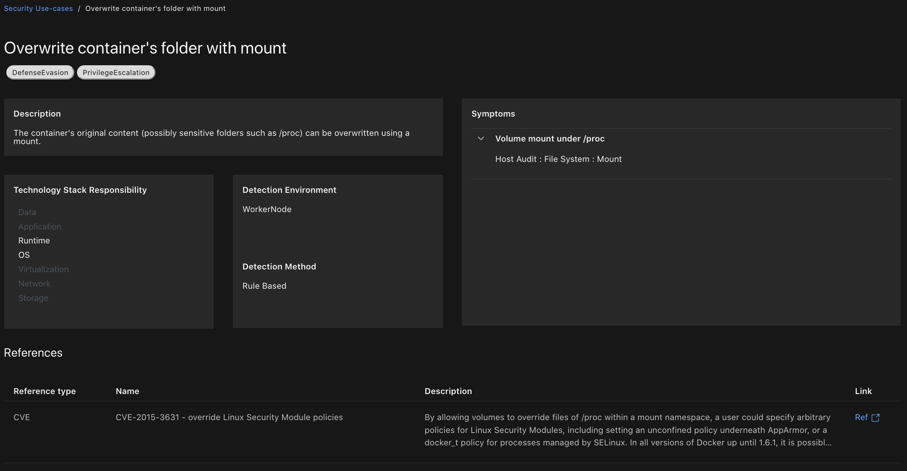Collapse the Volume mount under /proc chevron

(x=481, y=139)
